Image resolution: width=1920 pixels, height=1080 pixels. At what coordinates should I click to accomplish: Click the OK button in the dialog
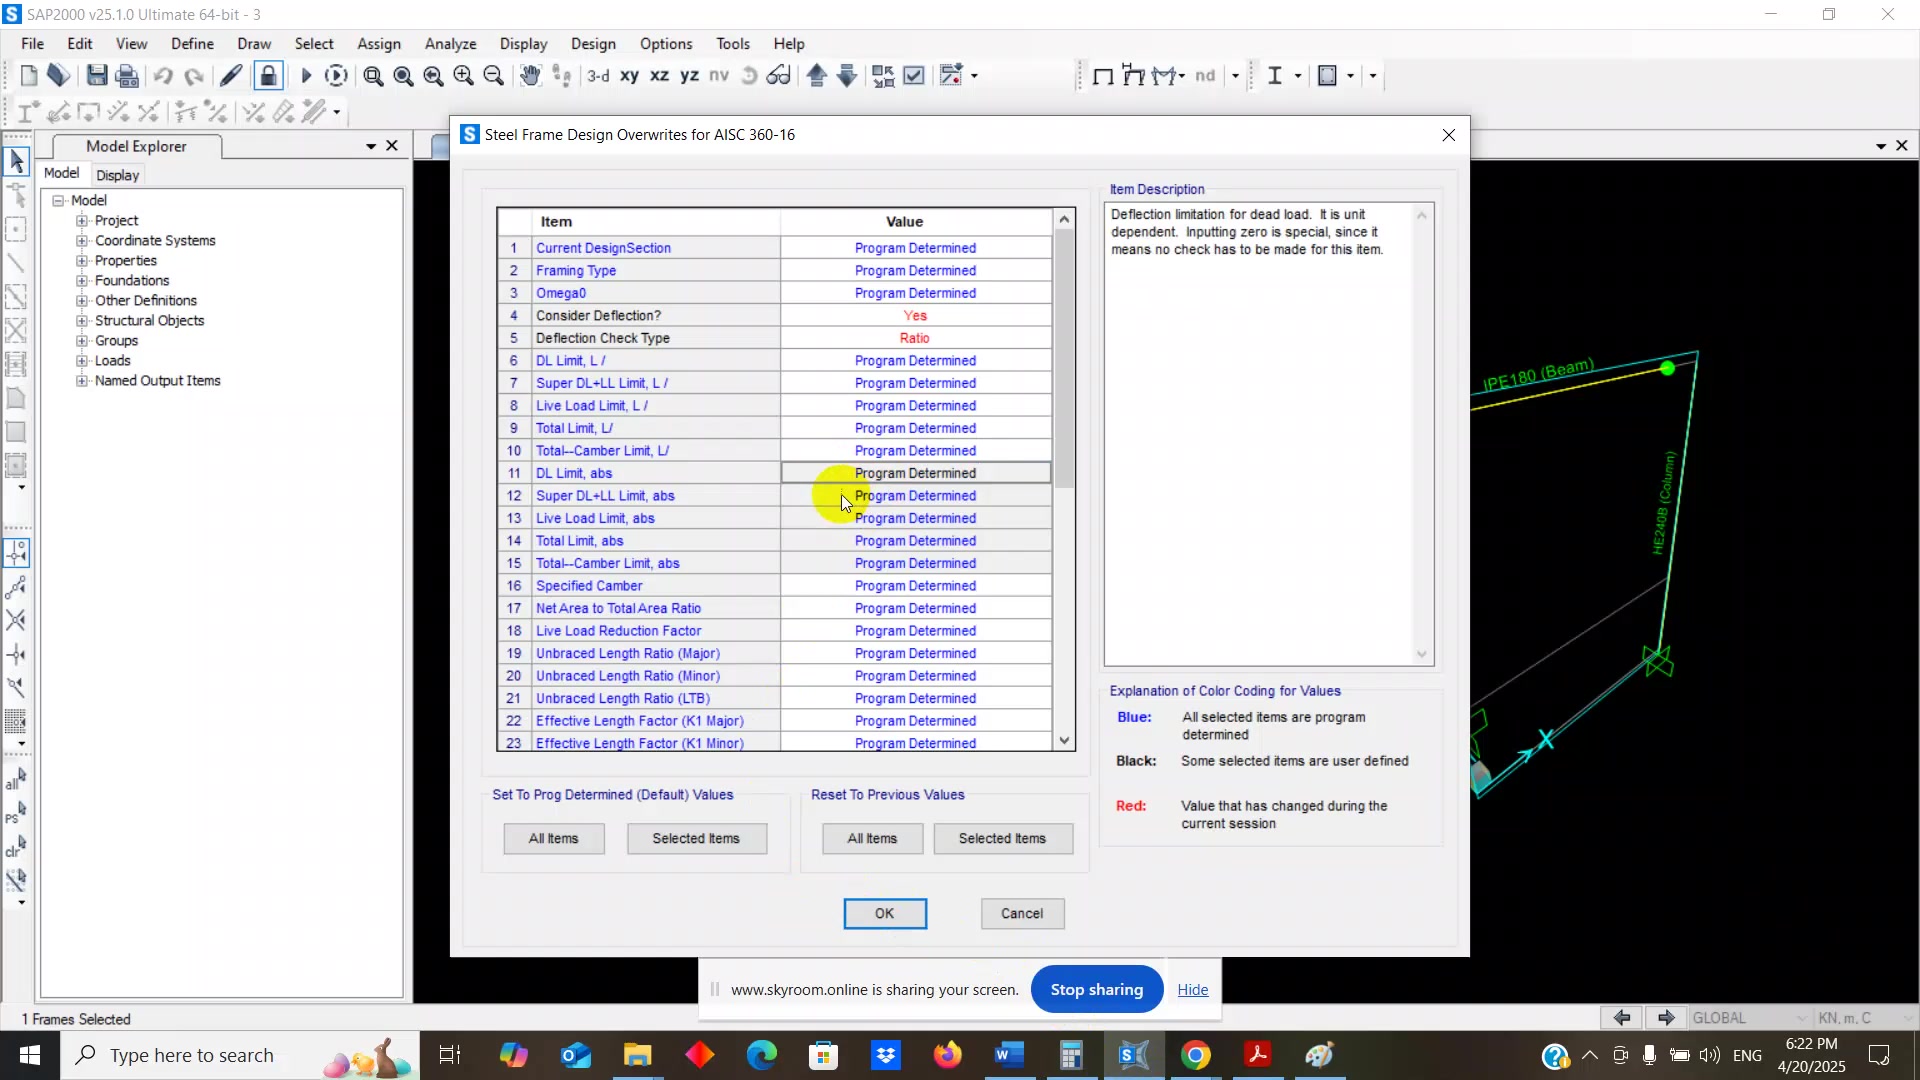[885, 914]
